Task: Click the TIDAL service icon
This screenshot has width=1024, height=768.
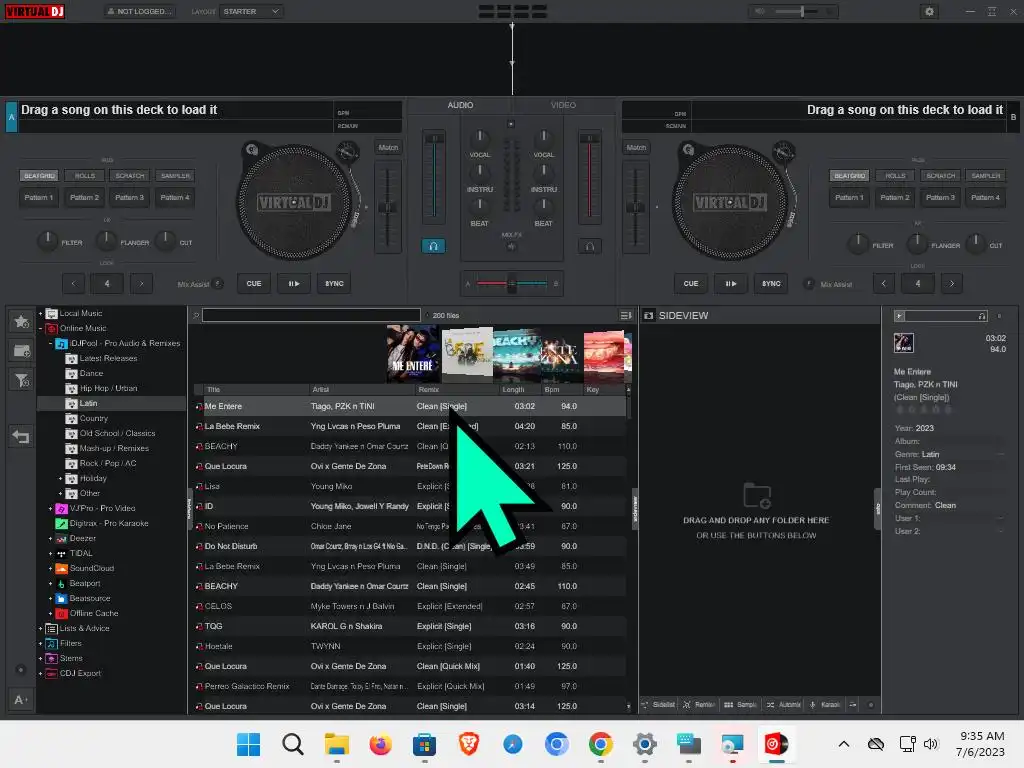Action: [61, 554]
